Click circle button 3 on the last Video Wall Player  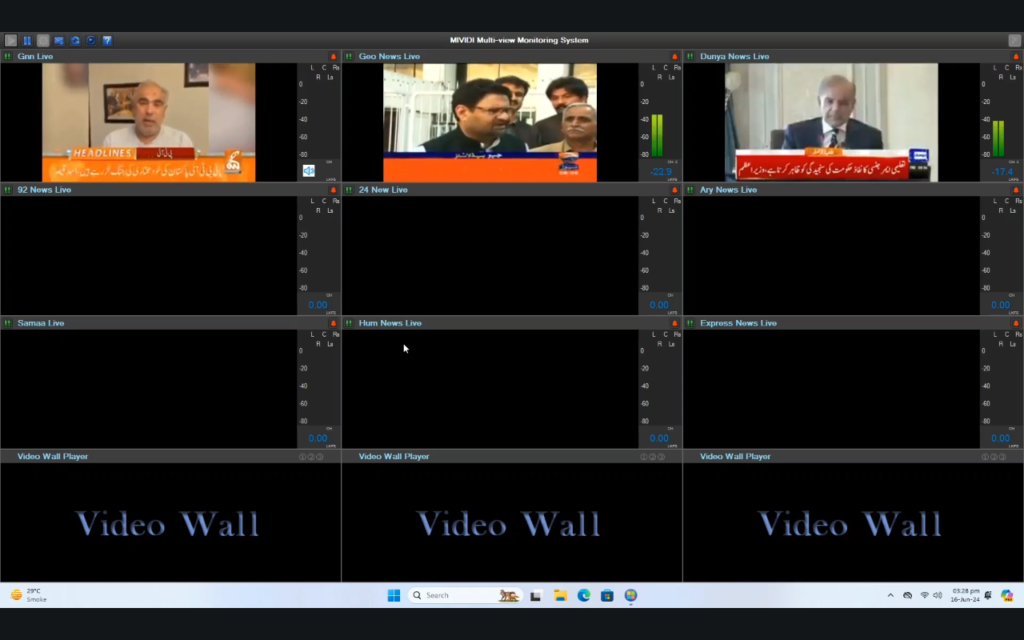tap(1001, 456)
